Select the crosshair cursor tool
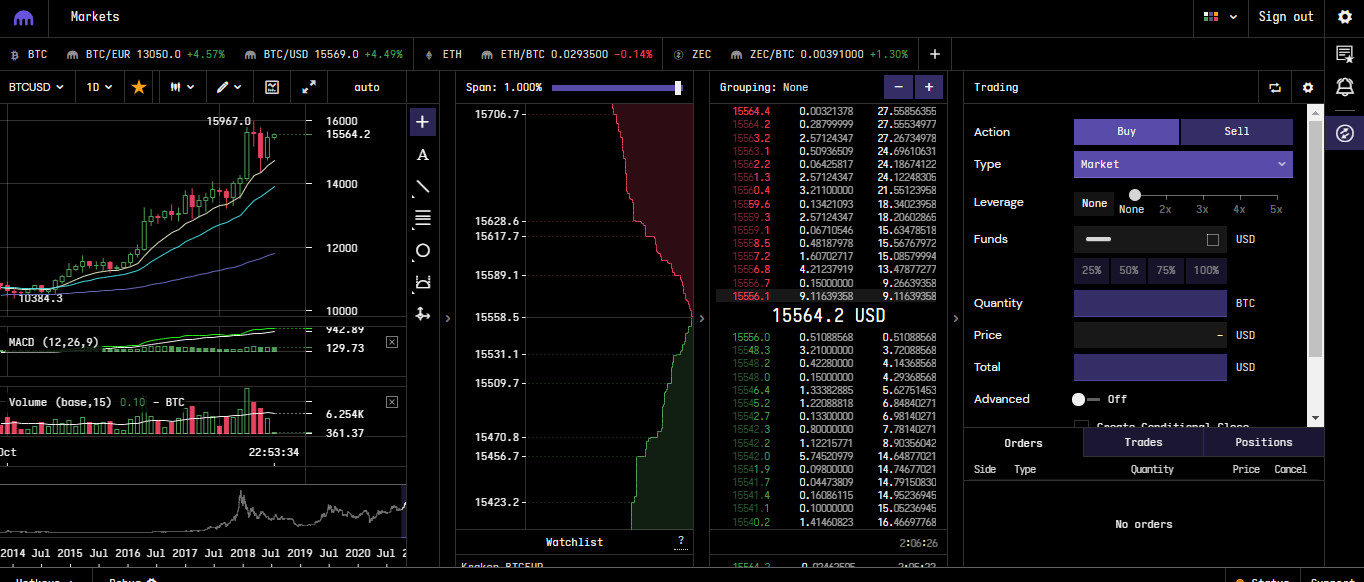 tap(422, 122)
